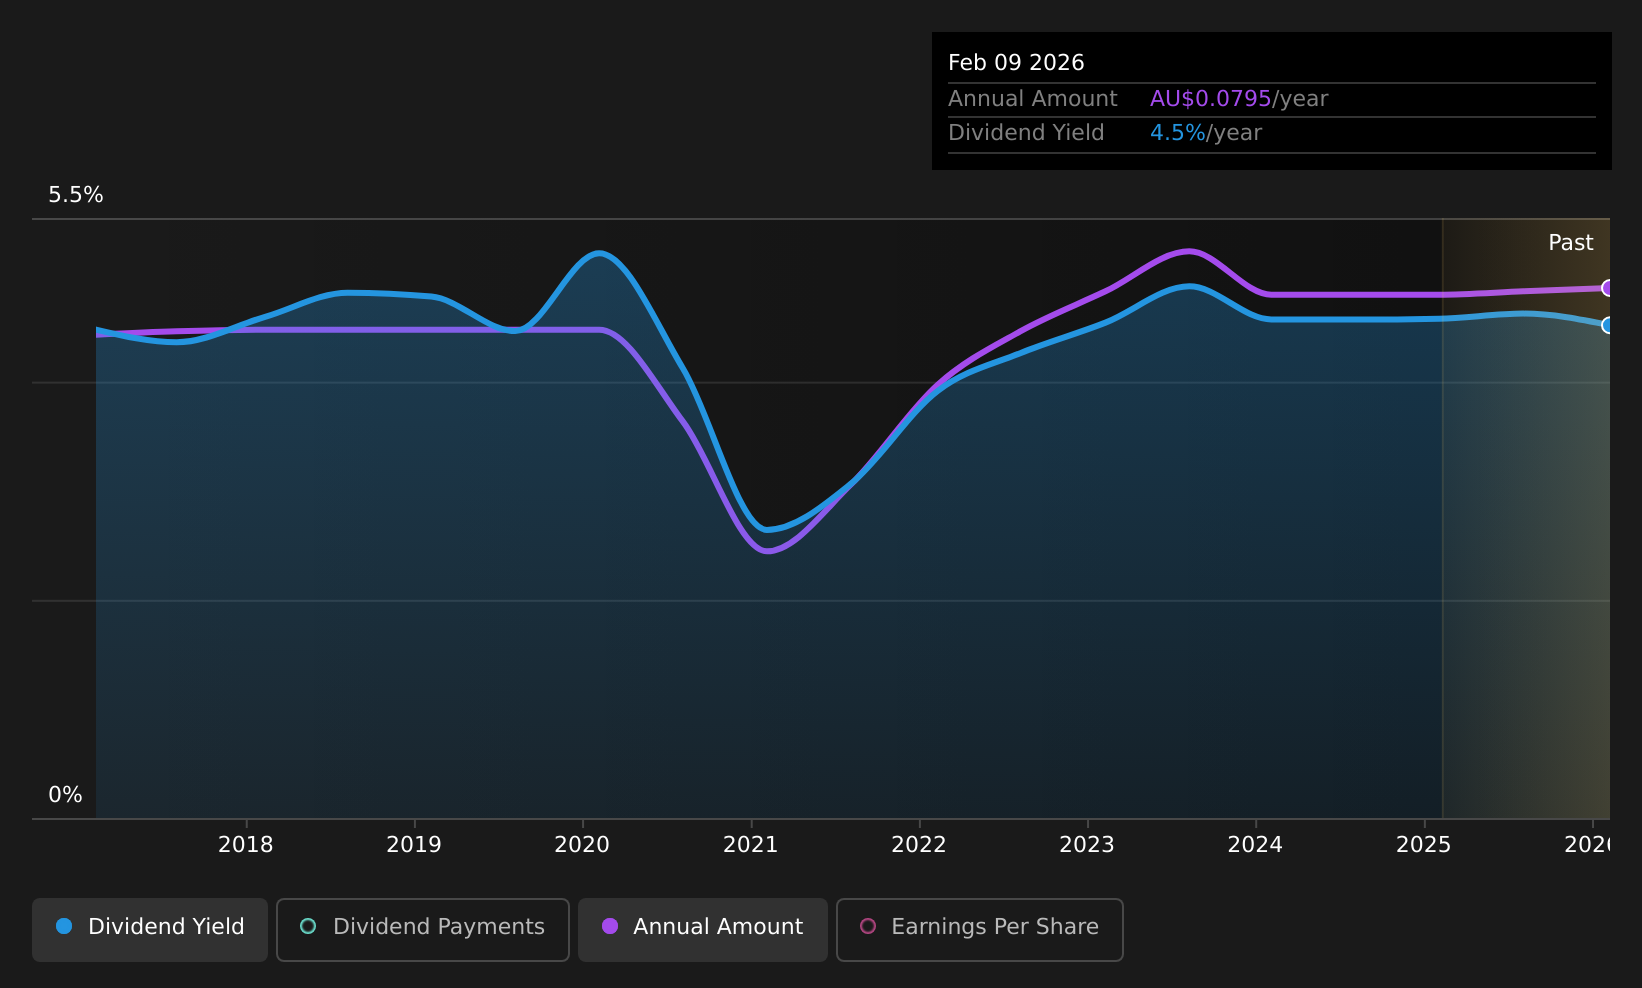The width and height of the screenshot is (1642, 988).
Task: Click the 2018 x-axis label
Action: tap(246, 845)
